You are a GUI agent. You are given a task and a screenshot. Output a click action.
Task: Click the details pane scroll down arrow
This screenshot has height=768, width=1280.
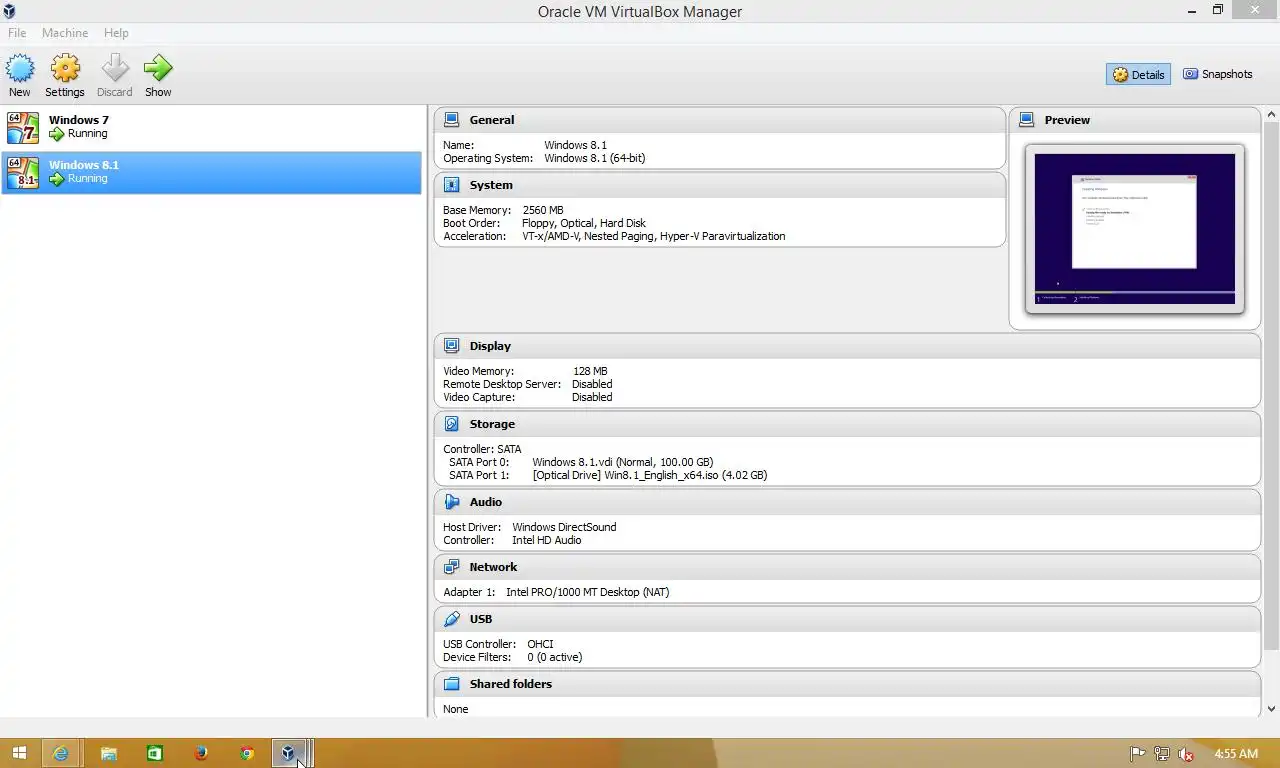coord(1272,709)
